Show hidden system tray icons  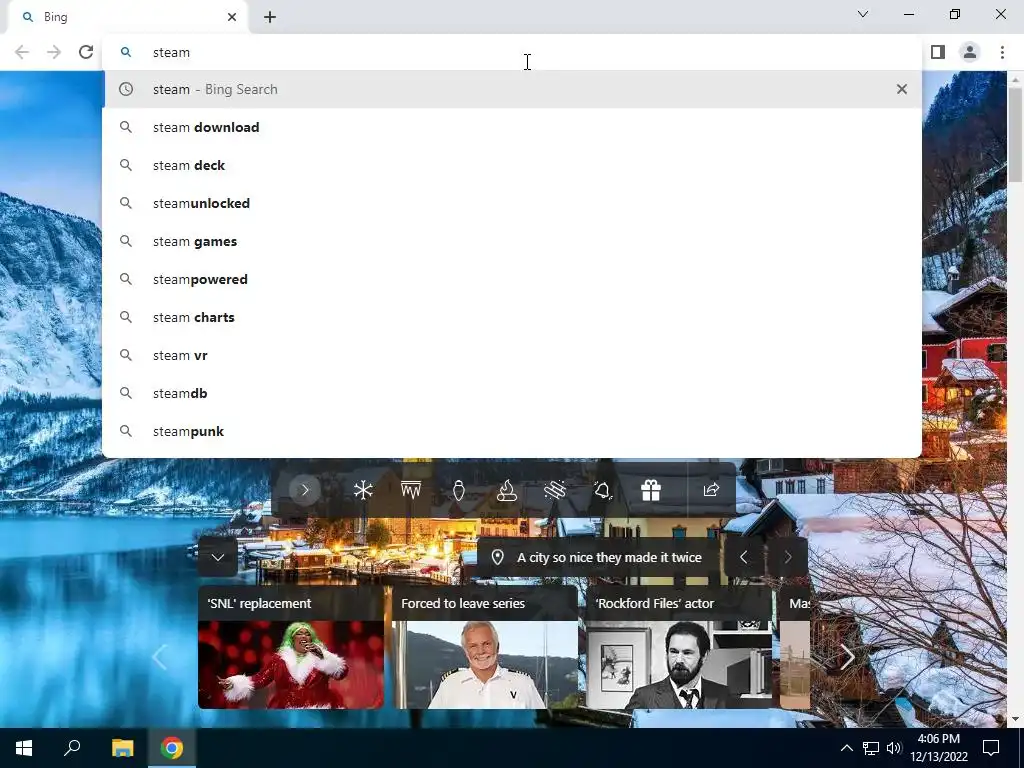[x=846, y=748]
